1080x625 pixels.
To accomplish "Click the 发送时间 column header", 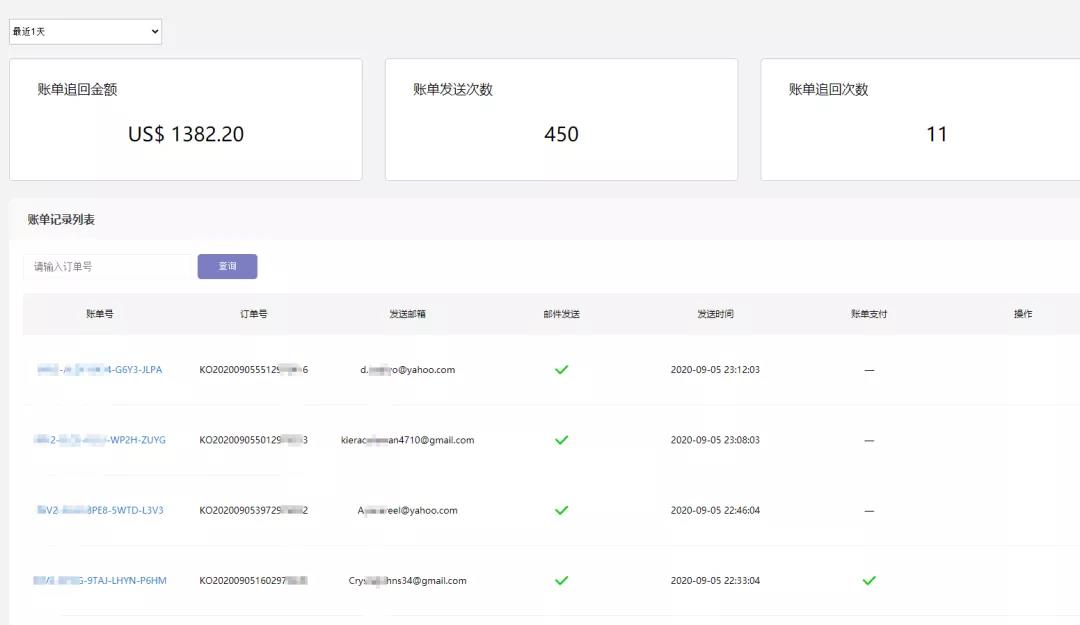I will (715, 314).
